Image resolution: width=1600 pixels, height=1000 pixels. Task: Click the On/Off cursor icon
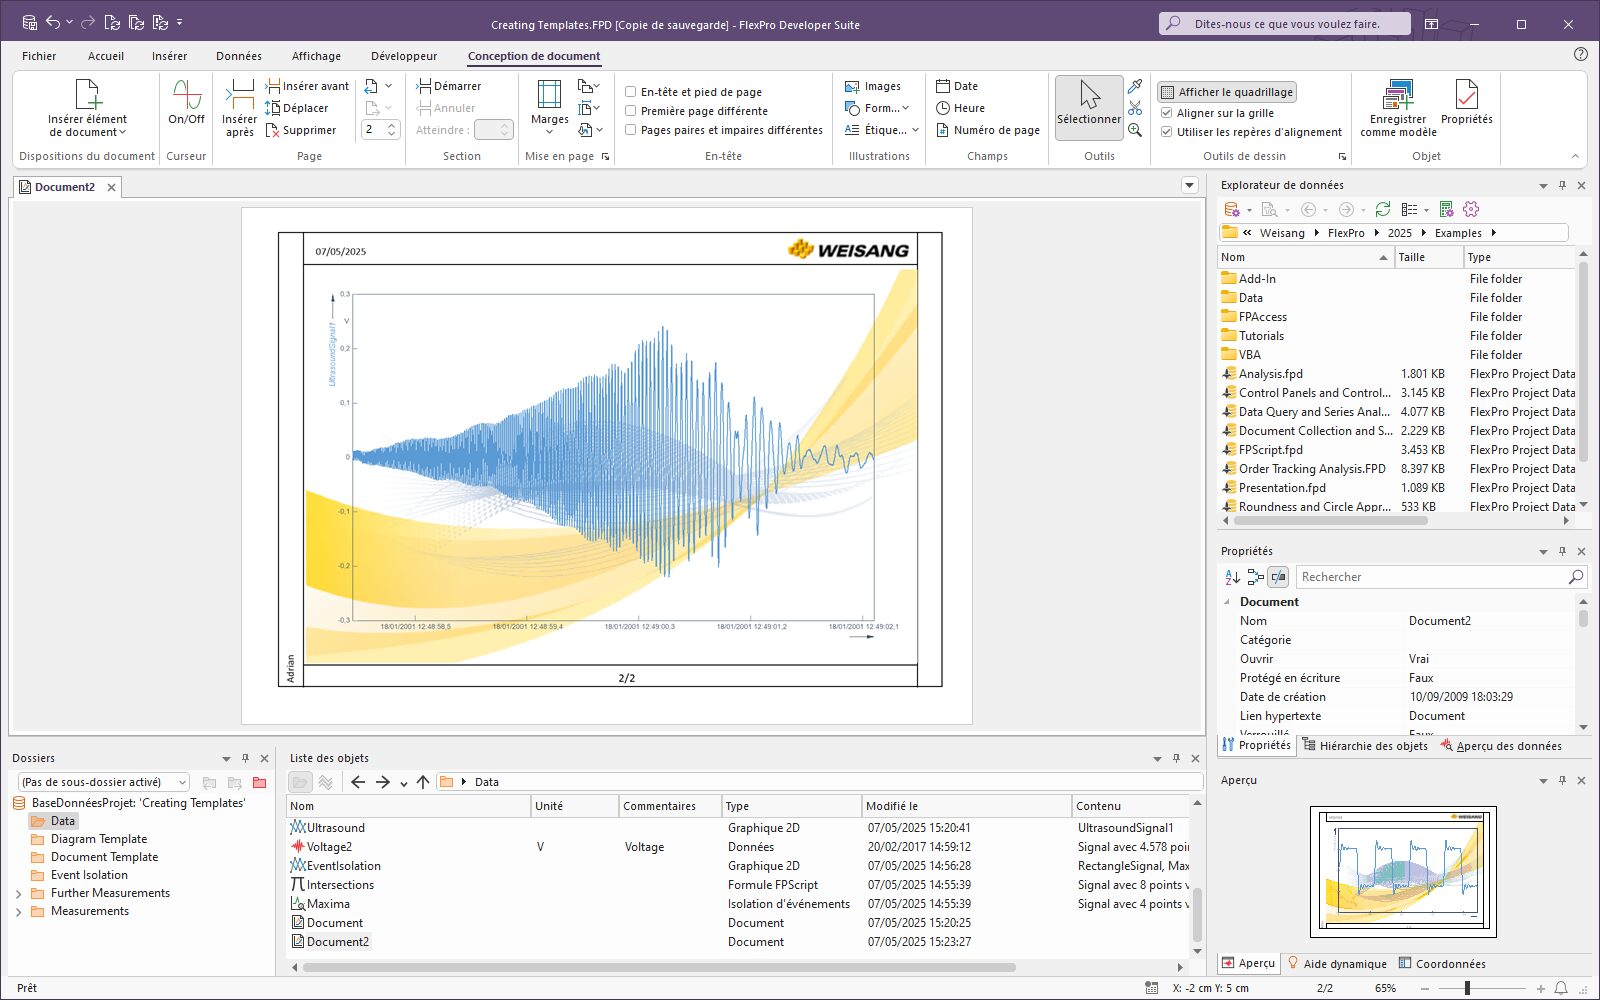[x=186, y=103]
